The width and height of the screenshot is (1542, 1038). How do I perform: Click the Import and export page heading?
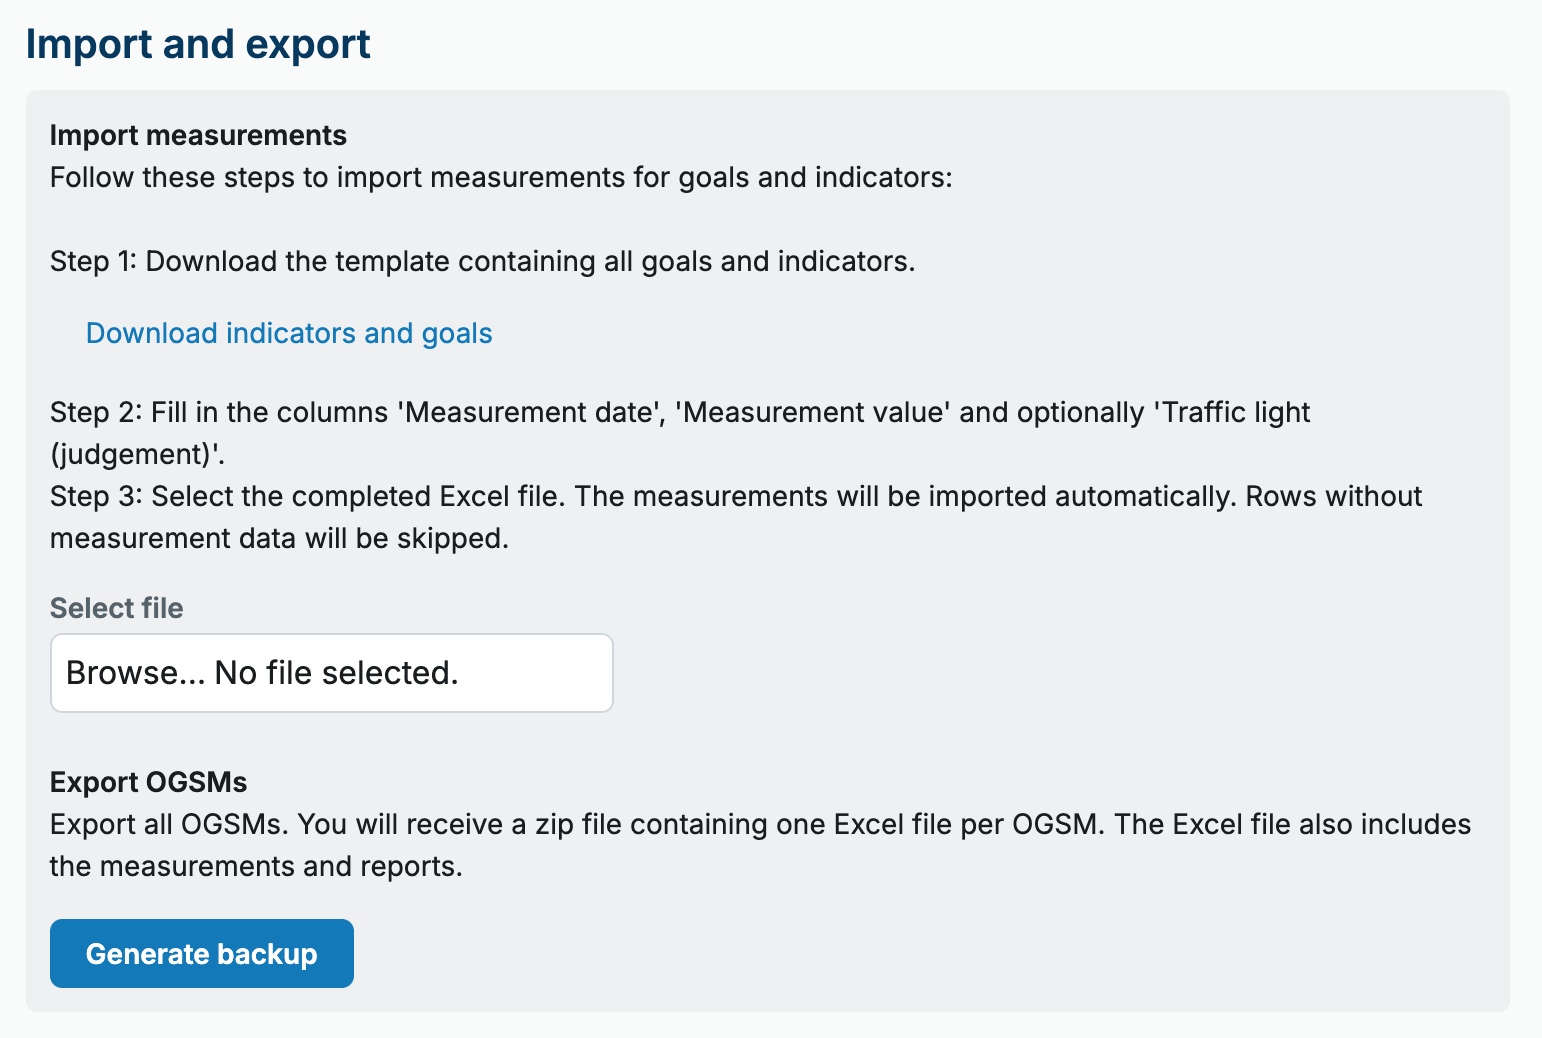pyautogui.click(x=199, y=43)
